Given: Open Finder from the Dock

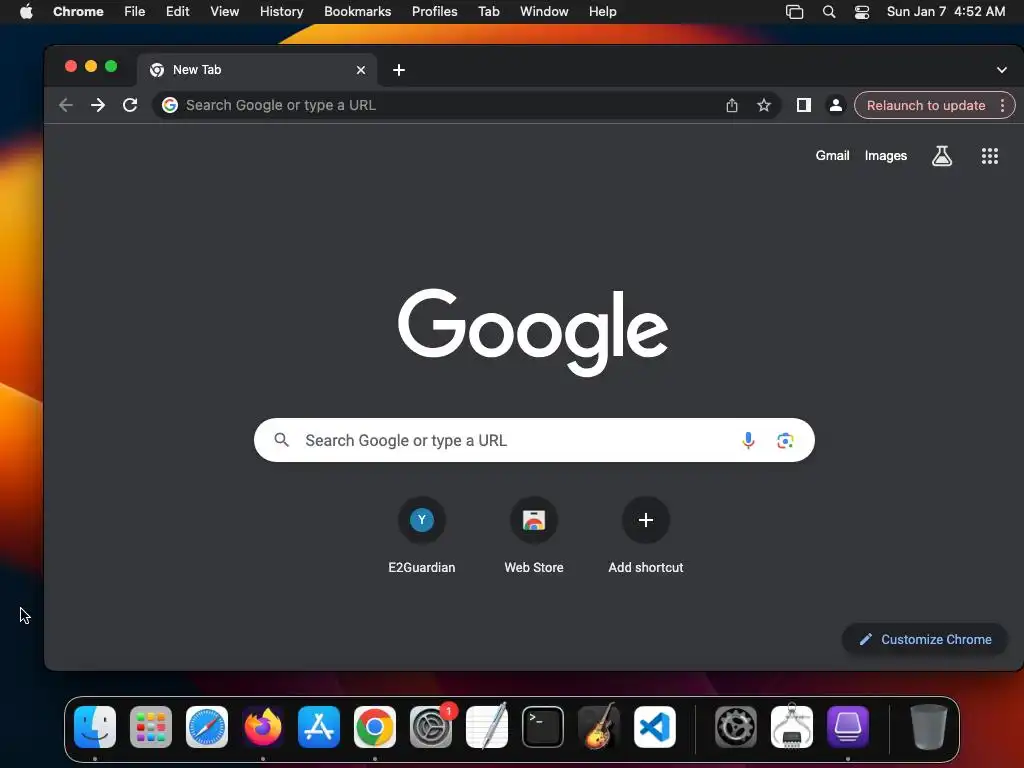Looking at the screenshot, I should coord(95,727).
